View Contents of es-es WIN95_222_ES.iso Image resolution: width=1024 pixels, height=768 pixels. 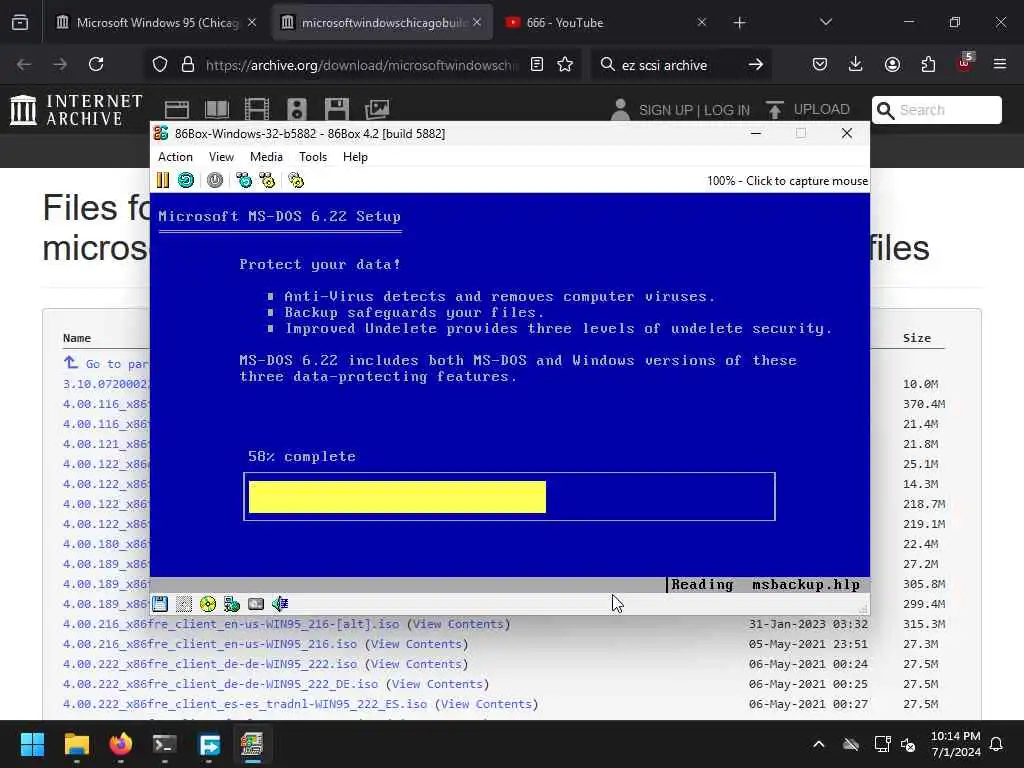(486, 705)
